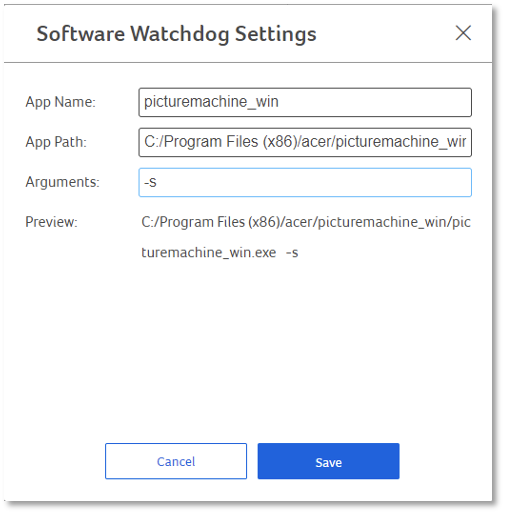Image resolution: width=506 pixels, height=514 pixels.
Task: Click the "Arguments:" label
Action: [62, 182]
